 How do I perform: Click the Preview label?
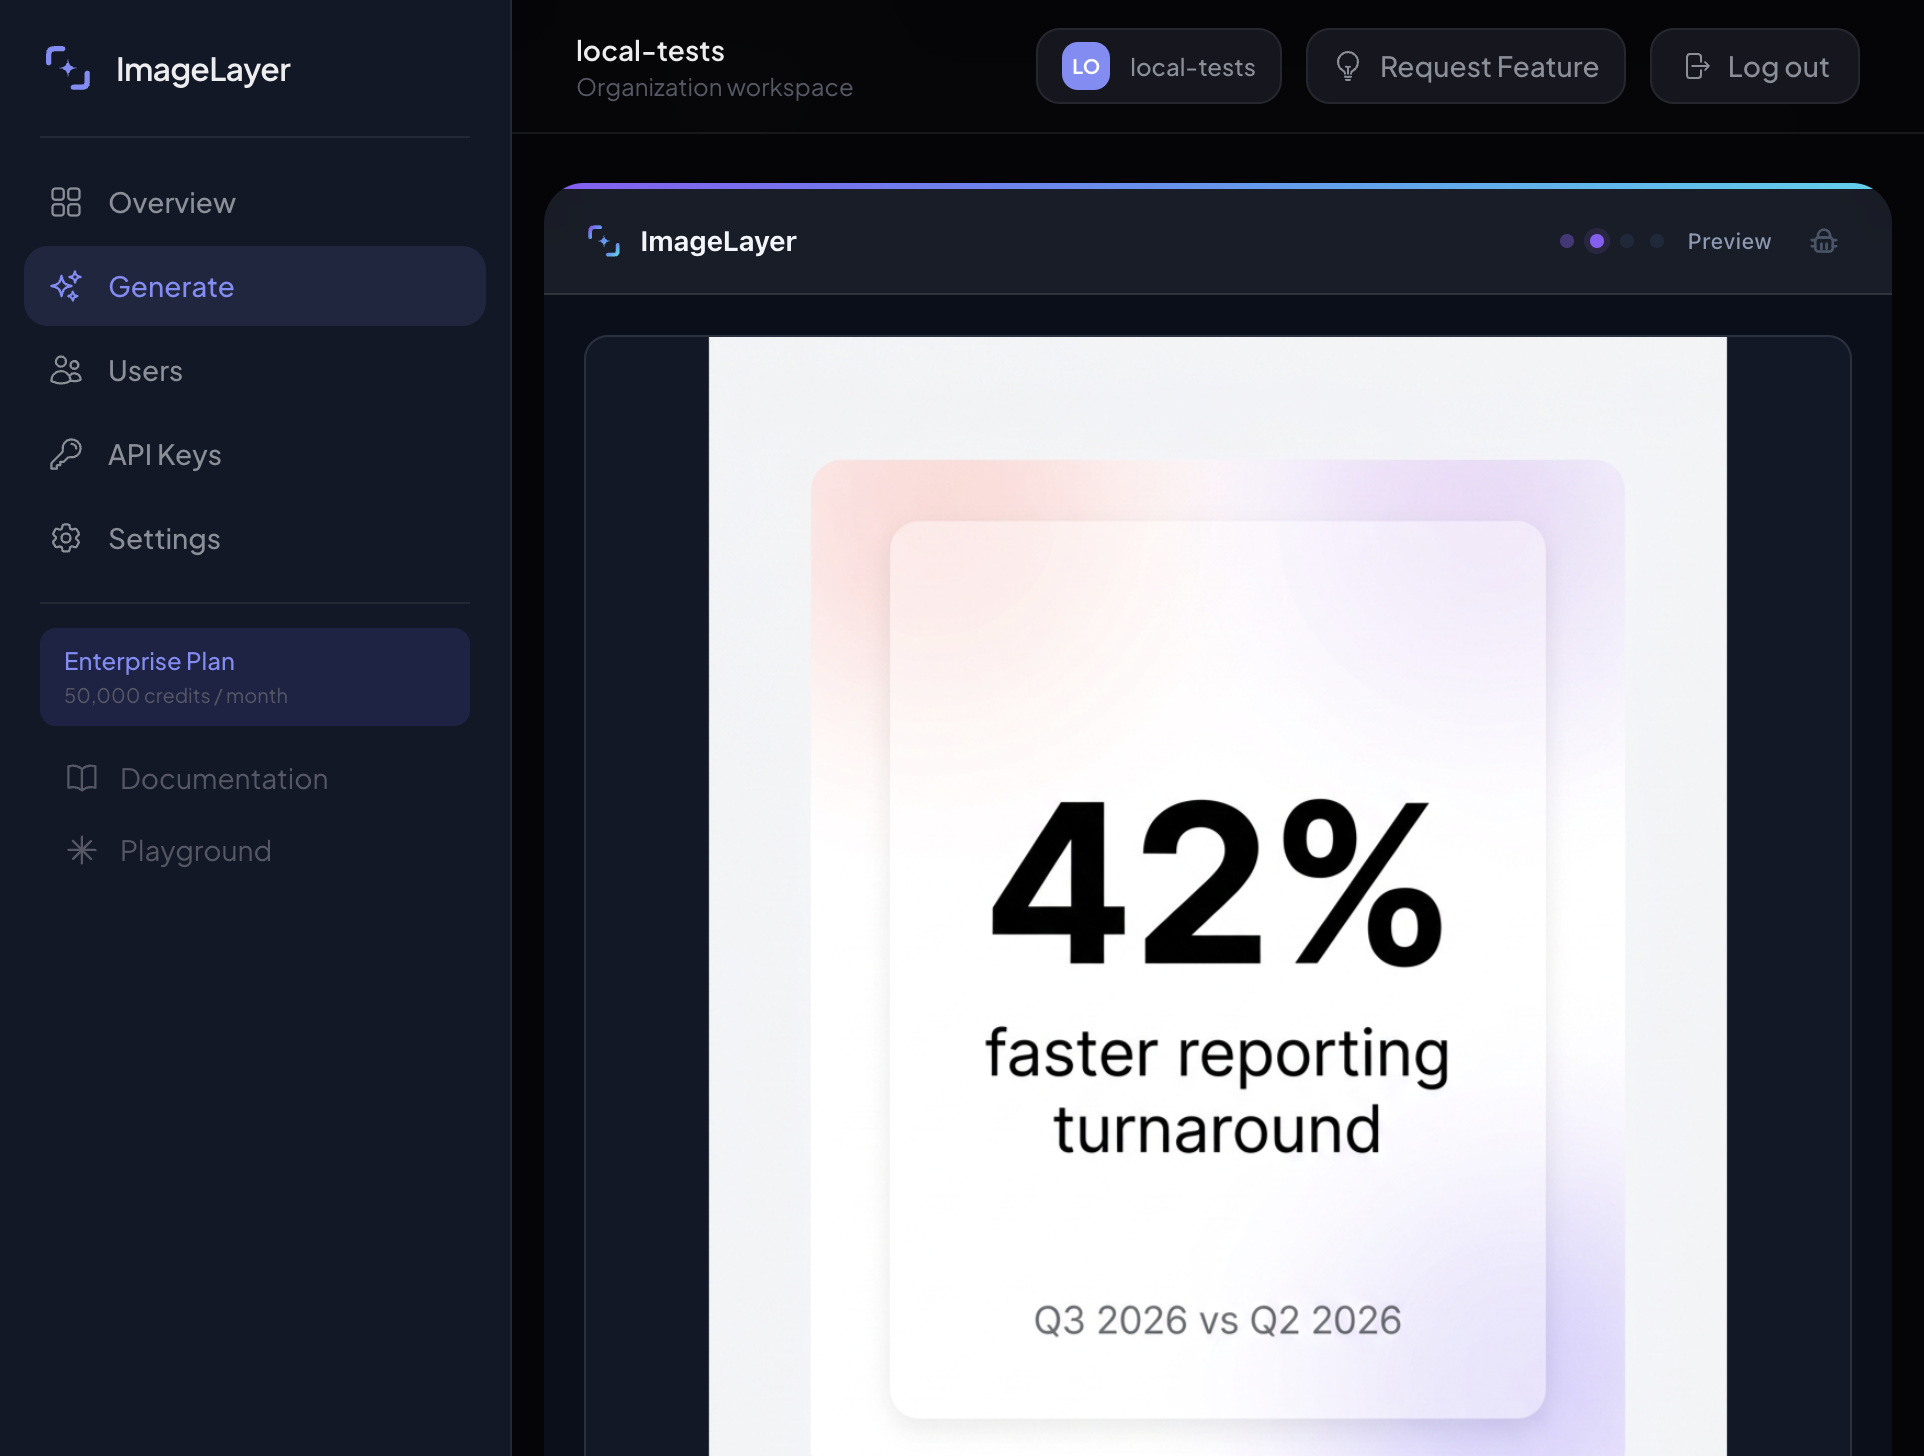(1729, 241)
